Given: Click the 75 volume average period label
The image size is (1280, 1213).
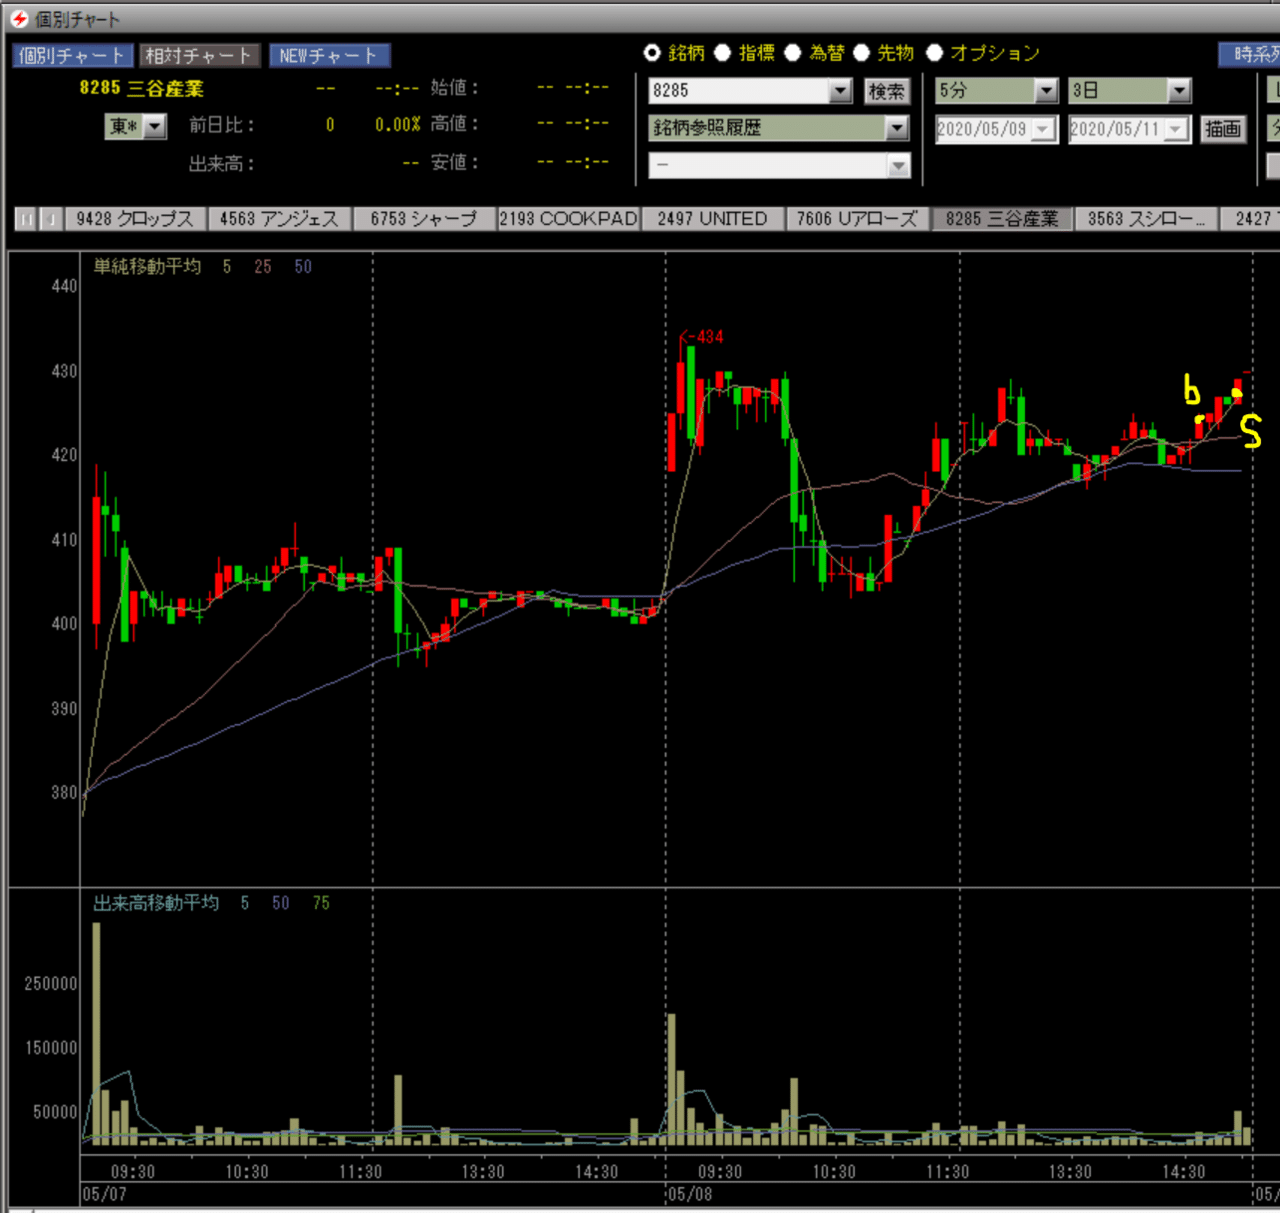Looking at the screenshot, I should pyautogui.click(x=321, y=903).
